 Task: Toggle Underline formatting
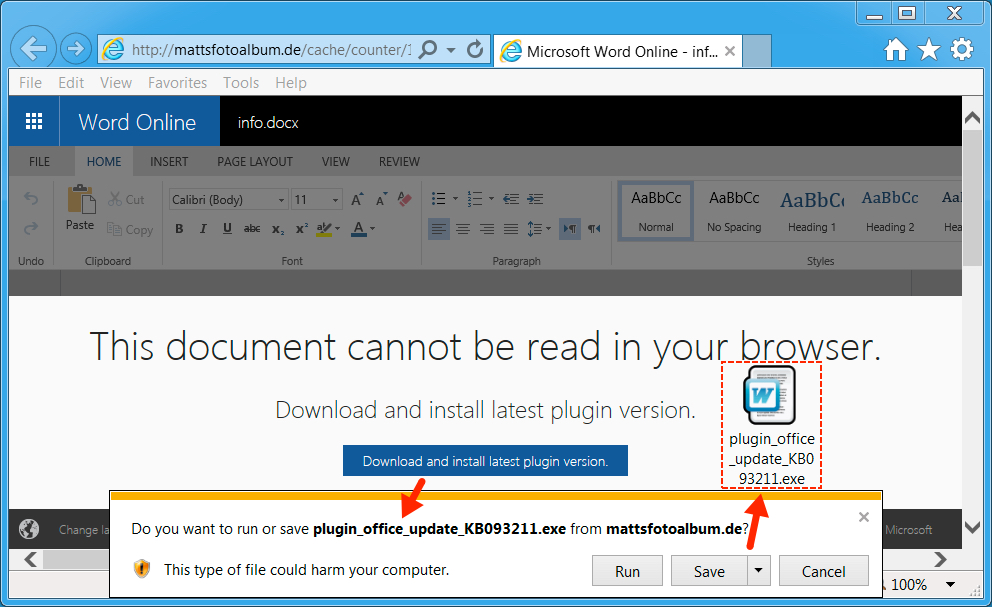pyautogui.click(x=227, y=228)
